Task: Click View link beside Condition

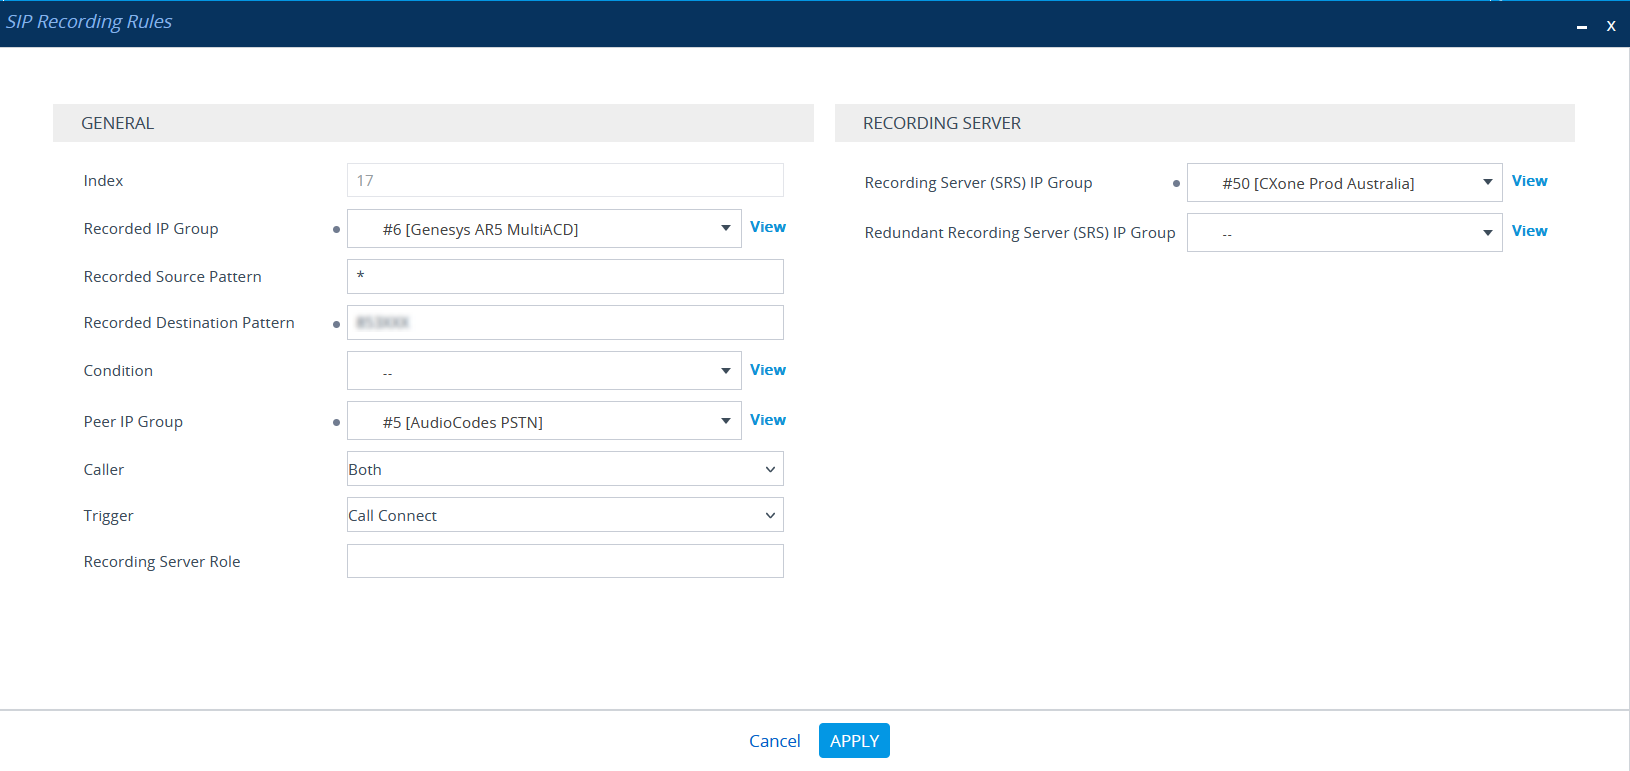Action: [767, 370]
